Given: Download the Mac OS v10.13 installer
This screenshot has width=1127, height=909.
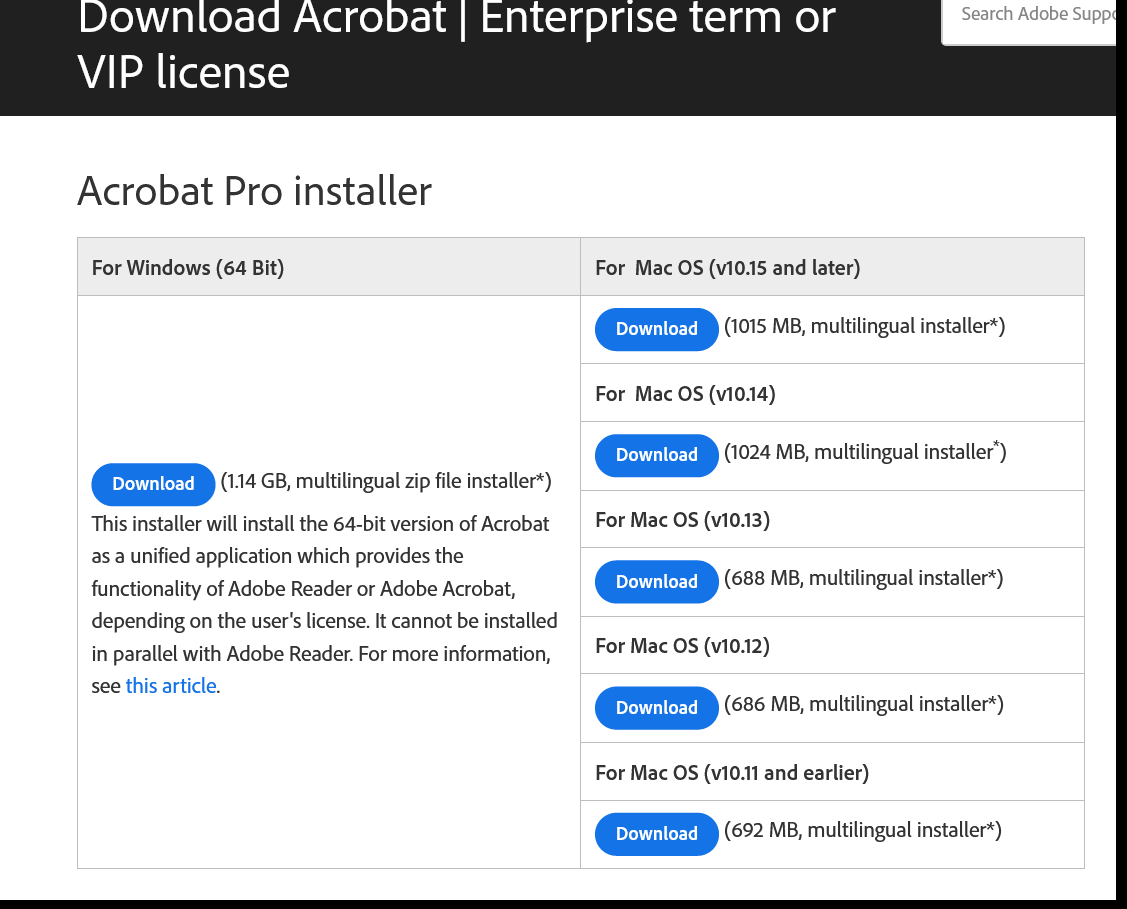Looking at the screenshot, I should [656, 581].
